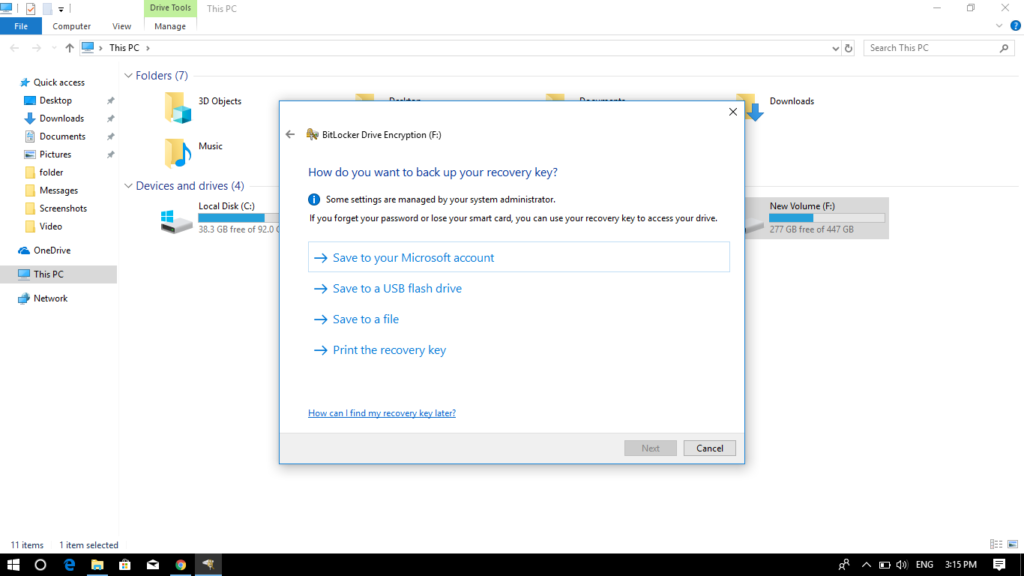The width and height of the screenshot is (1024, 576).
Task: Close the BitLocker Drive Encryption dialog
Action: coord(733,112)
